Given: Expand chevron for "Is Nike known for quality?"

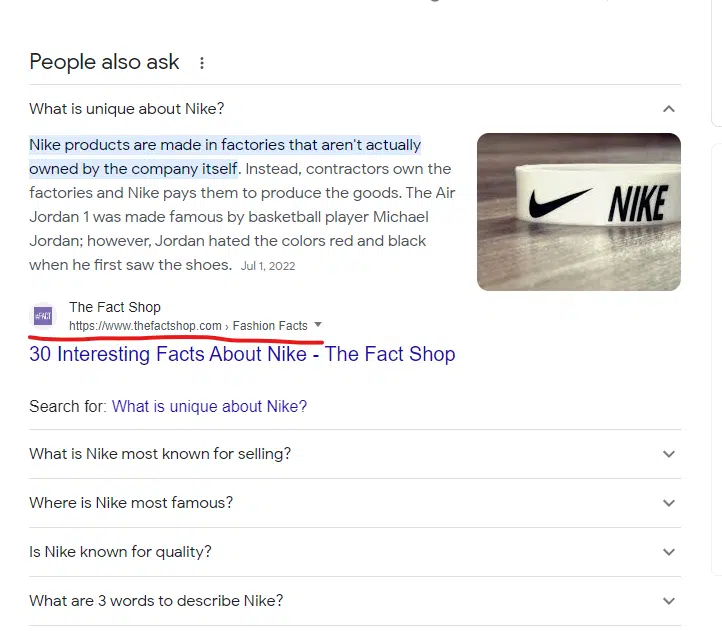Looking at the screenshot, I should [669, 552].
